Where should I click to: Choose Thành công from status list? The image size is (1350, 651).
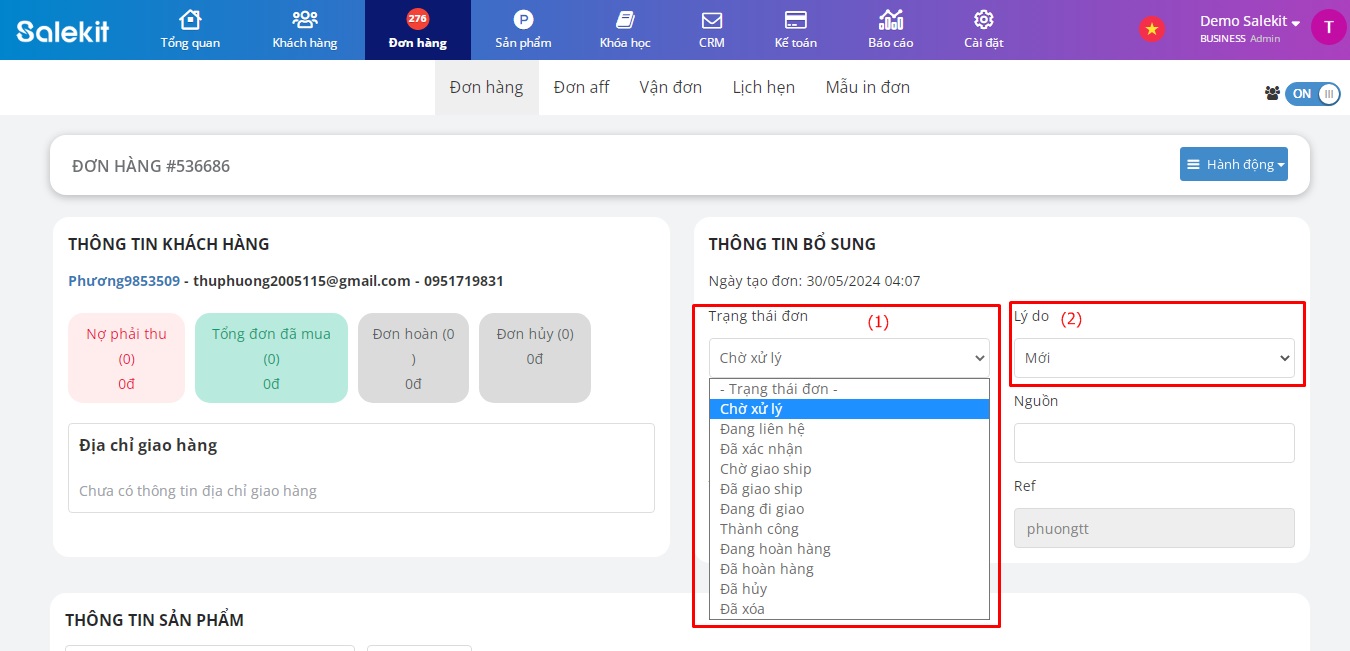(759, 529)
